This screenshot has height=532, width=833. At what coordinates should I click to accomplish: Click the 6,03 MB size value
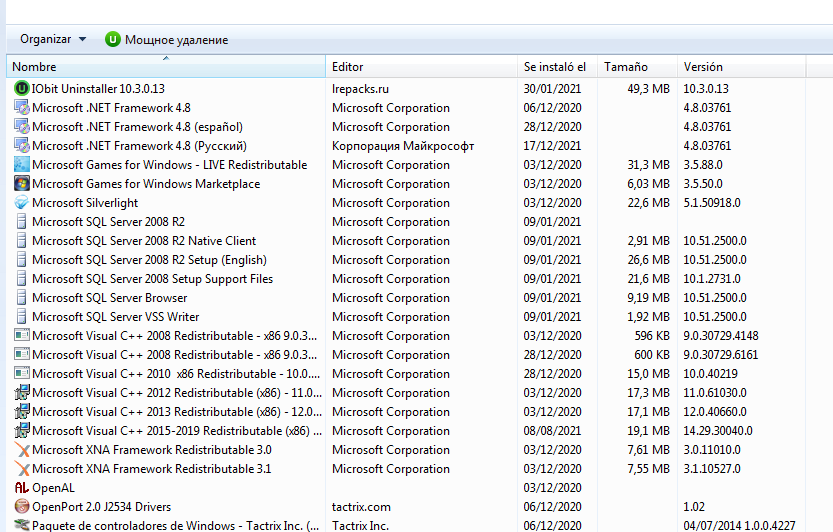(648, 184)
